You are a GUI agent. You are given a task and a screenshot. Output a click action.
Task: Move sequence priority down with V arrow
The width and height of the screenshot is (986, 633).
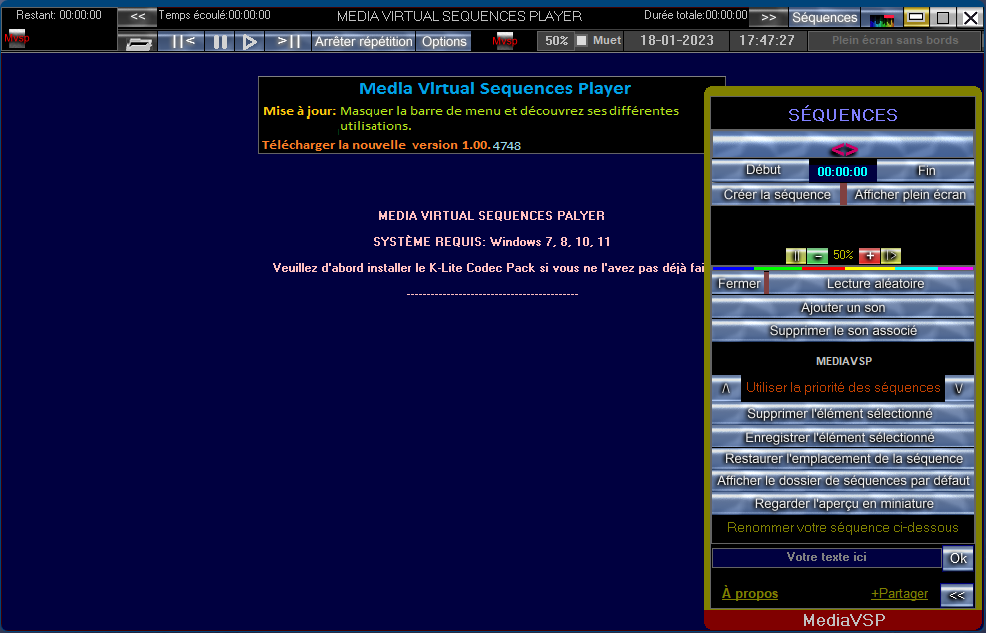(x=958, y=388)
